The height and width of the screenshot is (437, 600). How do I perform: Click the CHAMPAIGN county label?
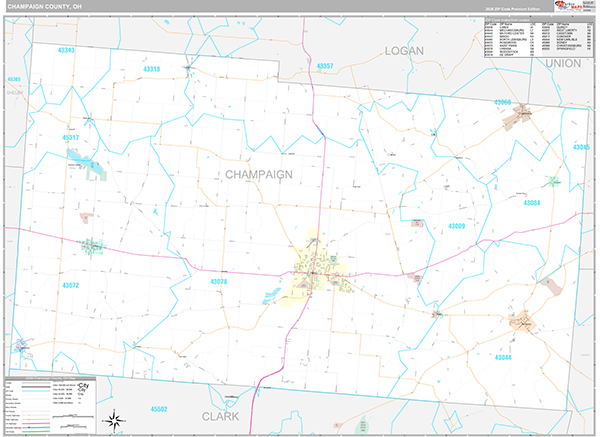[x=259, y=174]
